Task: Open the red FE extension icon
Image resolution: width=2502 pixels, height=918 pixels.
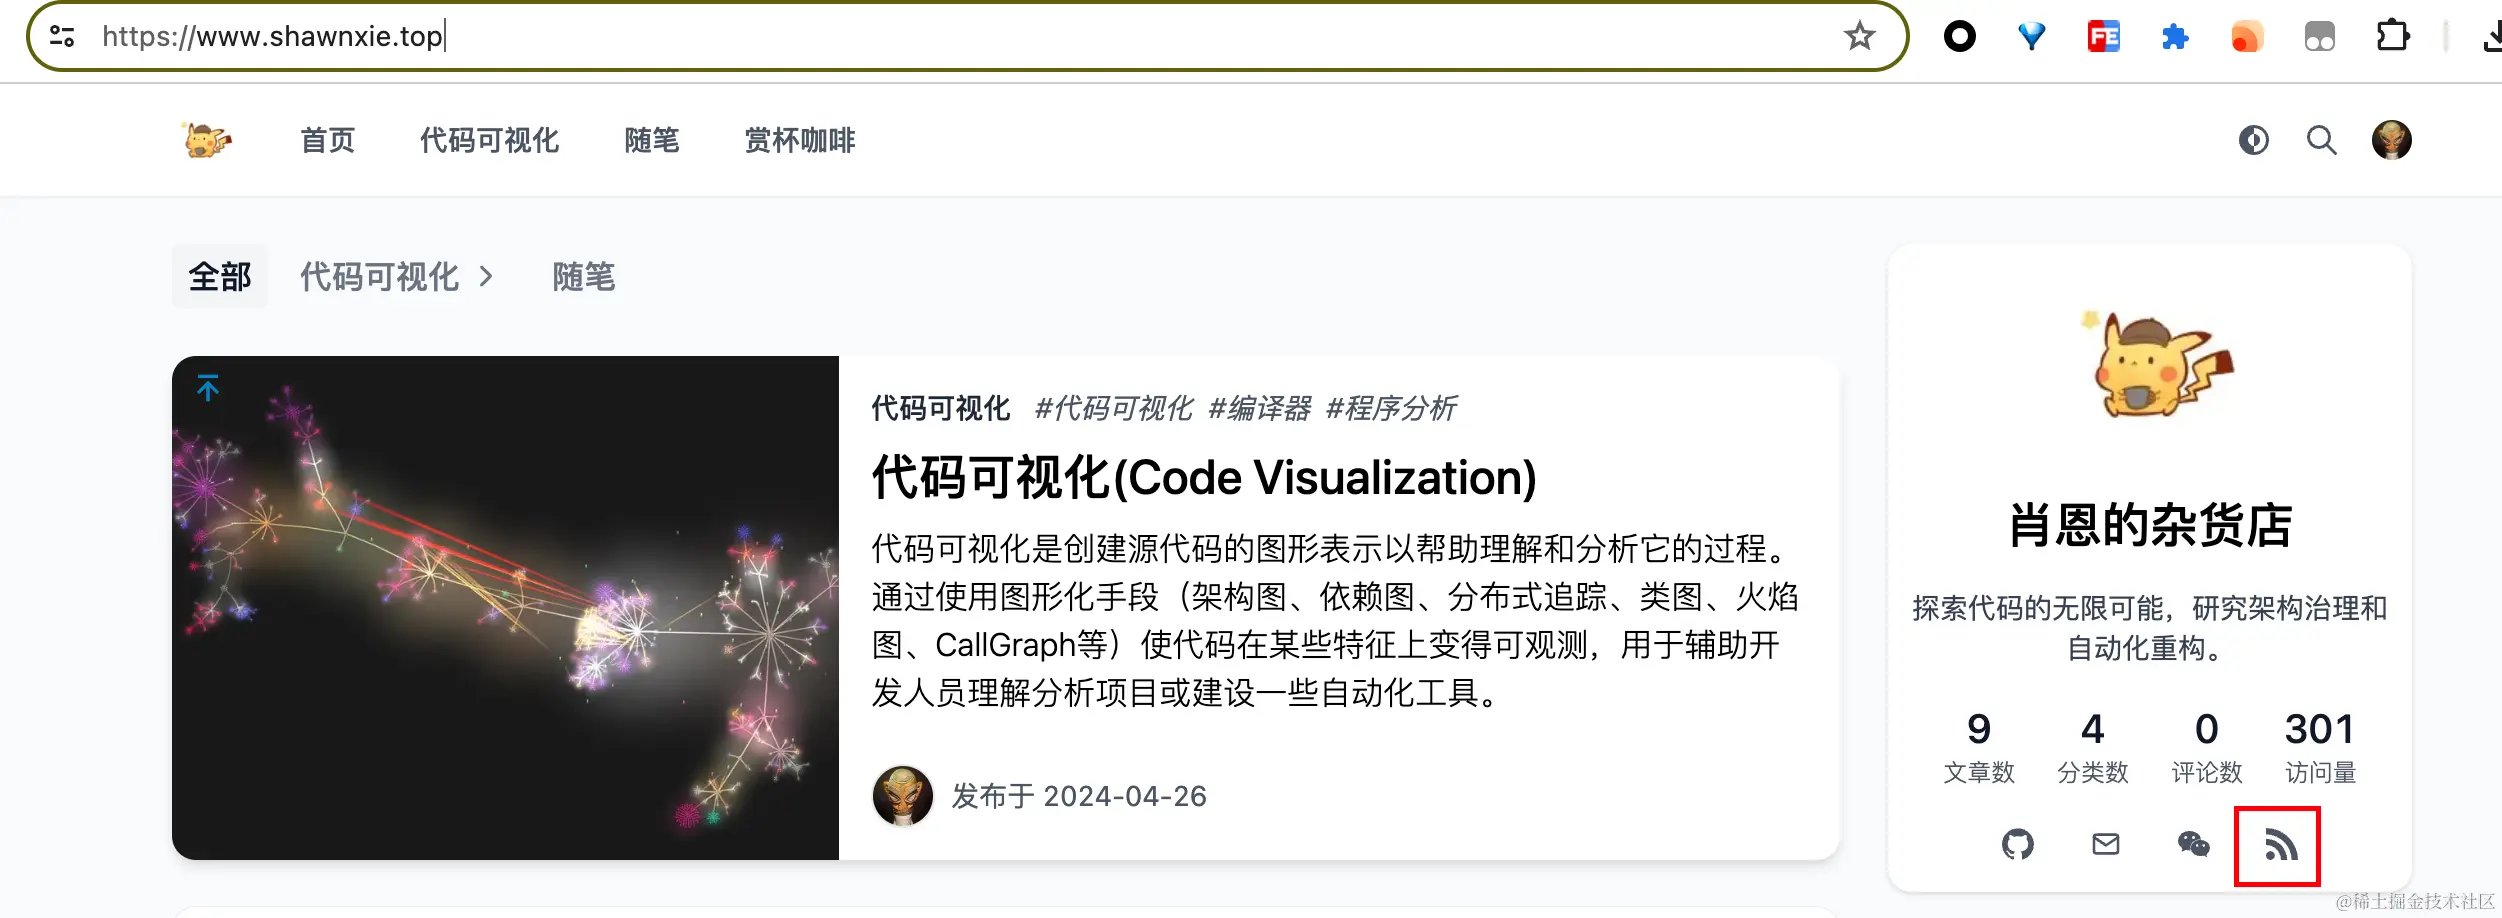Action: pos(2104,37)
